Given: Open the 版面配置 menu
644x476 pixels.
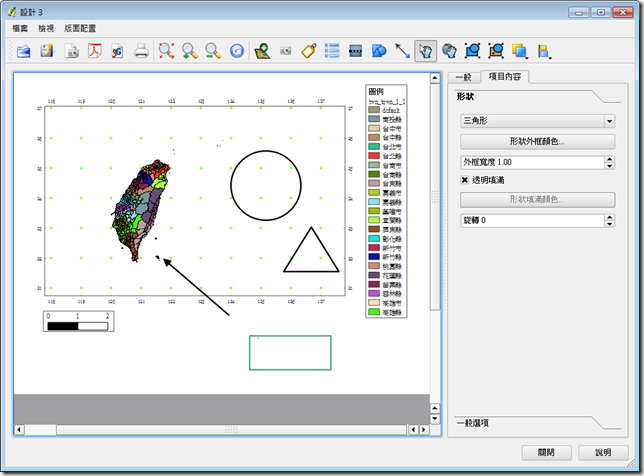Looking at the screenshot, I should [80, 28].
